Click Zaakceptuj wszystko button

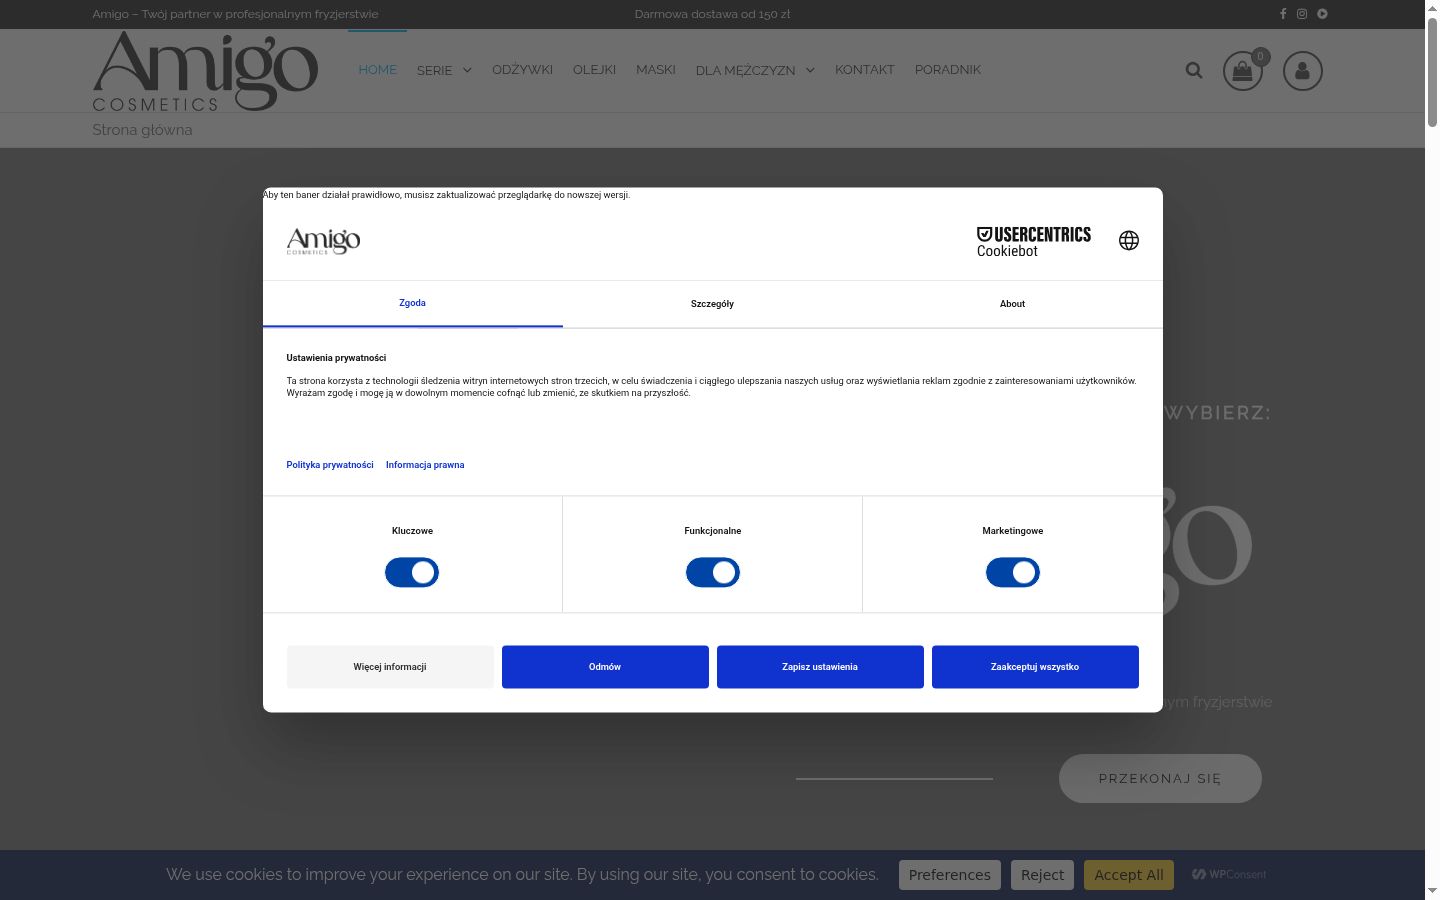pyautogui.click(x=1035, y=667)
